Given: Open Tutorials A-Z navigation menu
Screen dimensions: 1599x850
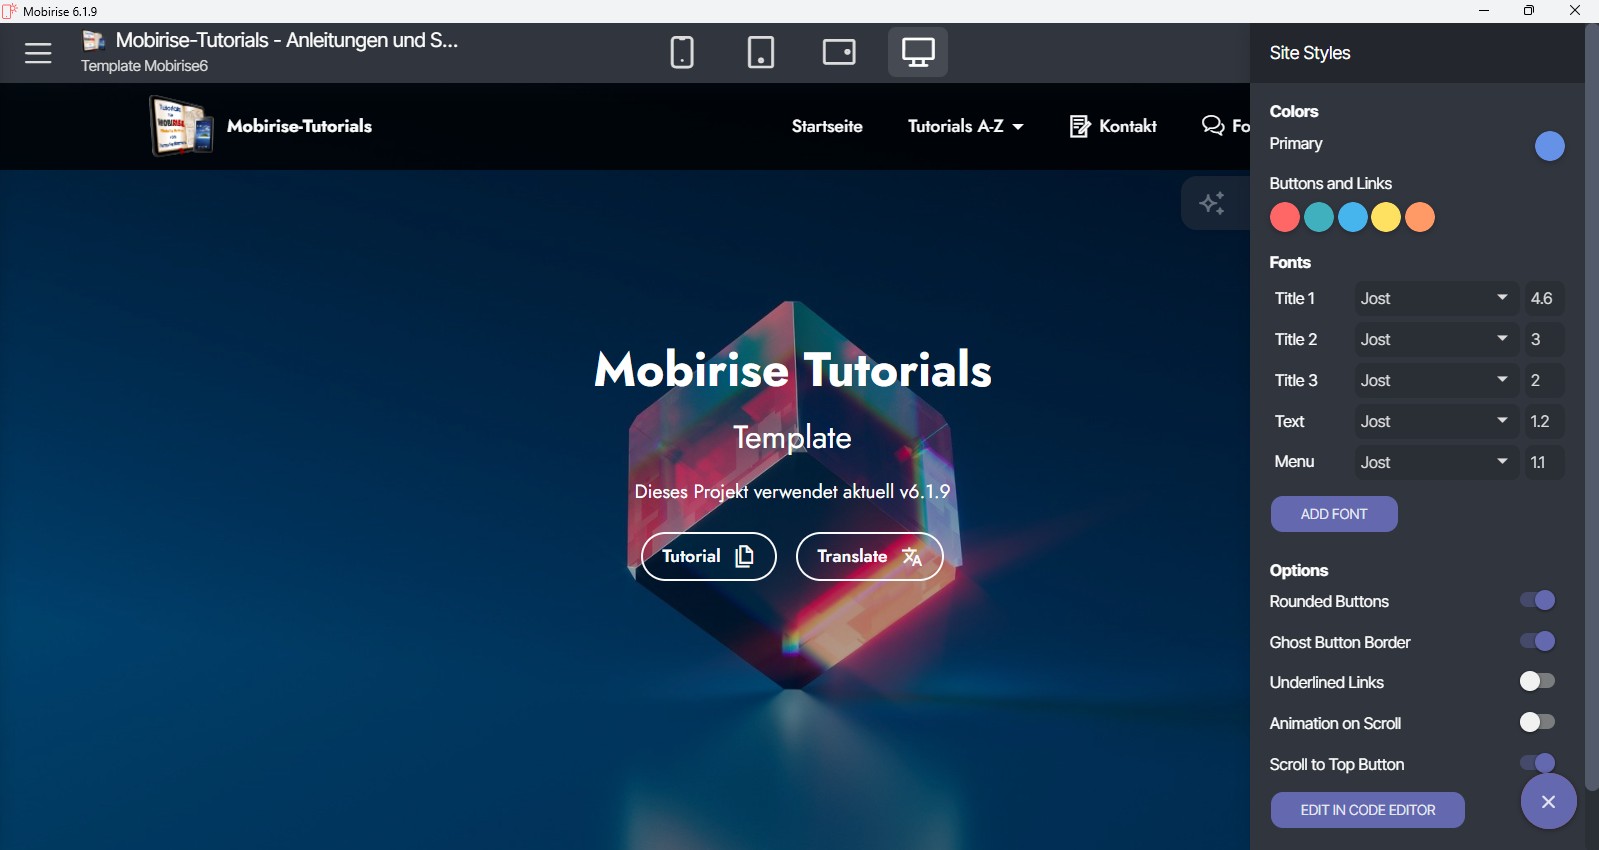Looking at the screenshot, I should coord(965,126).
